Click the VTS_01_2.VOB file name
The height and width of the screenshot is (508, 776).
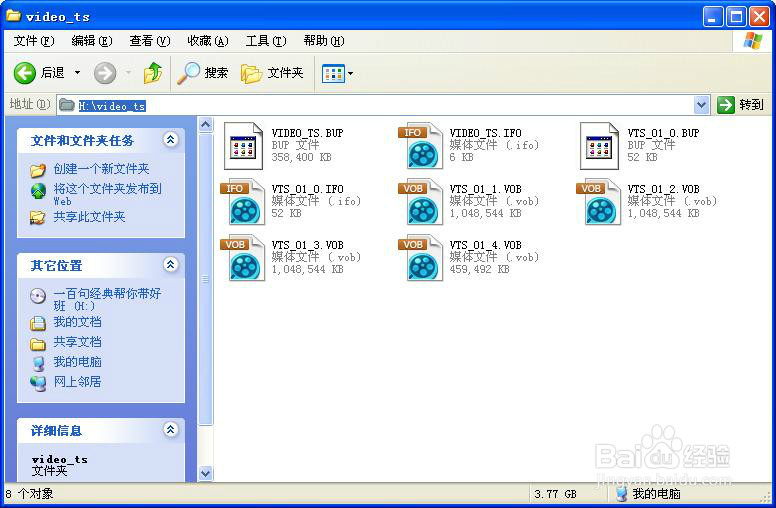(x=663, y=189)
